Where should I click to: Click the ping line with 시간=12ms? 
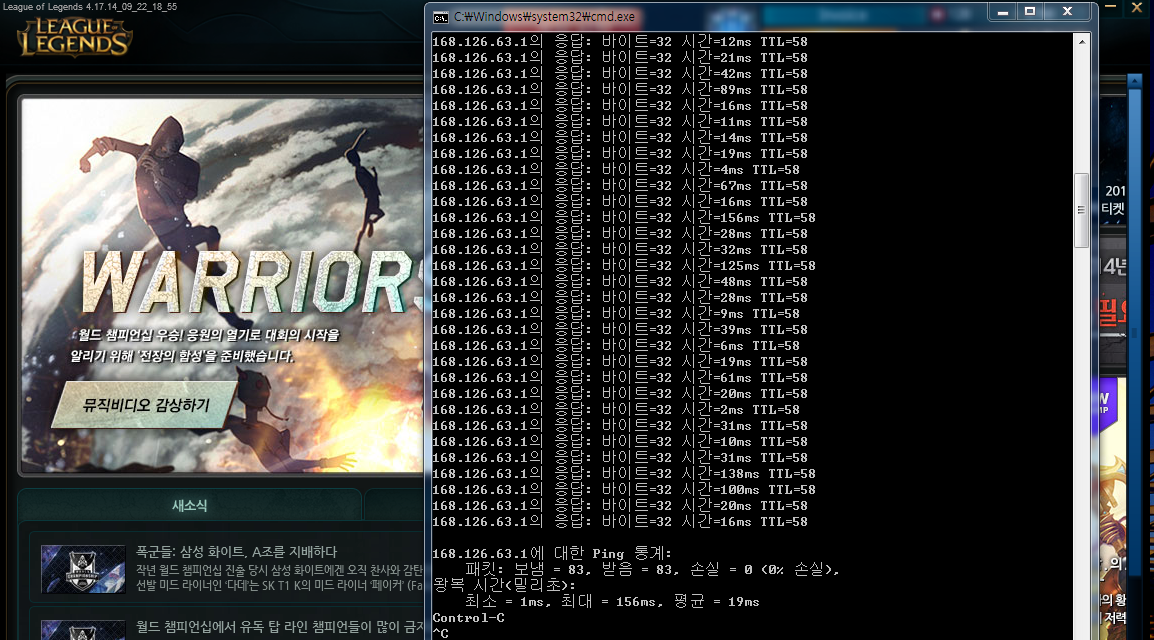(620, 42)
